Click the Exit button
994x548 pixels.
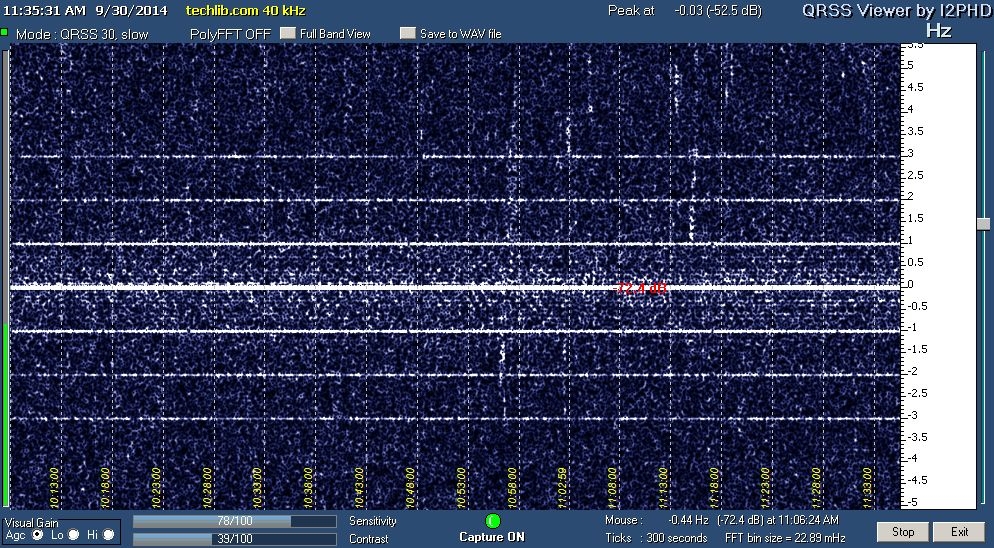coord(959,531)
